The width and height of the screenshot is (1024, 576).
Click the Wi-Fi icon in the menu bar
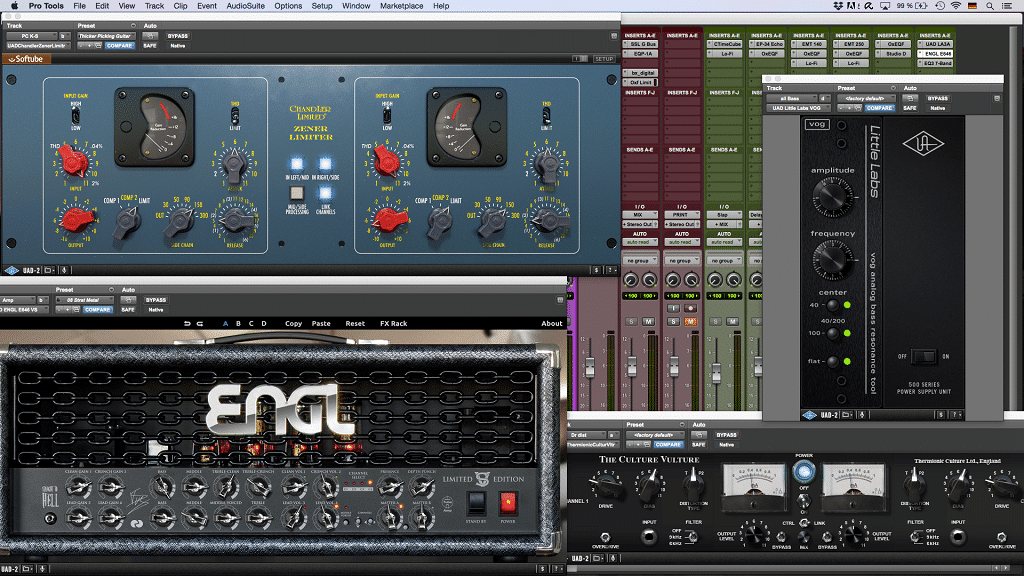click(955, 6)
